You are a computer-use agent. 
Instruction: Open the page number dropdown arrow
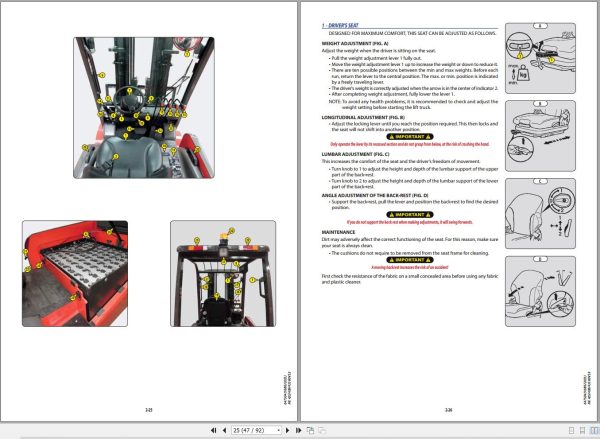pyautogui.click(x=279, y=431)
